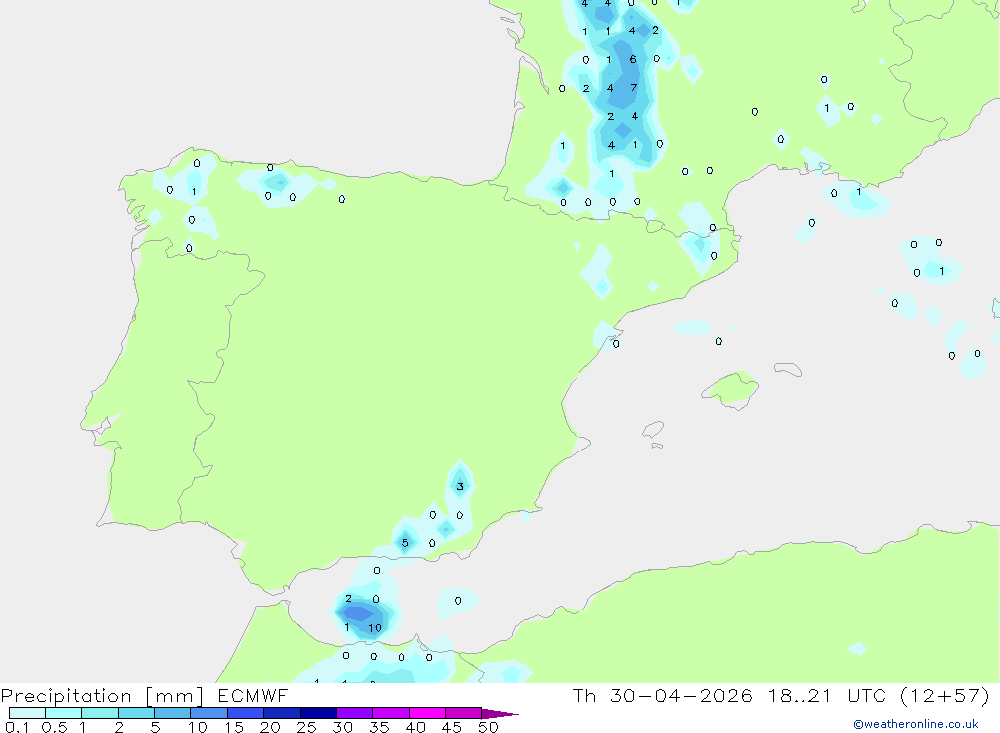Open the weatheronline.co.uk credit link
This screenshot has height=733, width=1000.
tap(915, 724)
